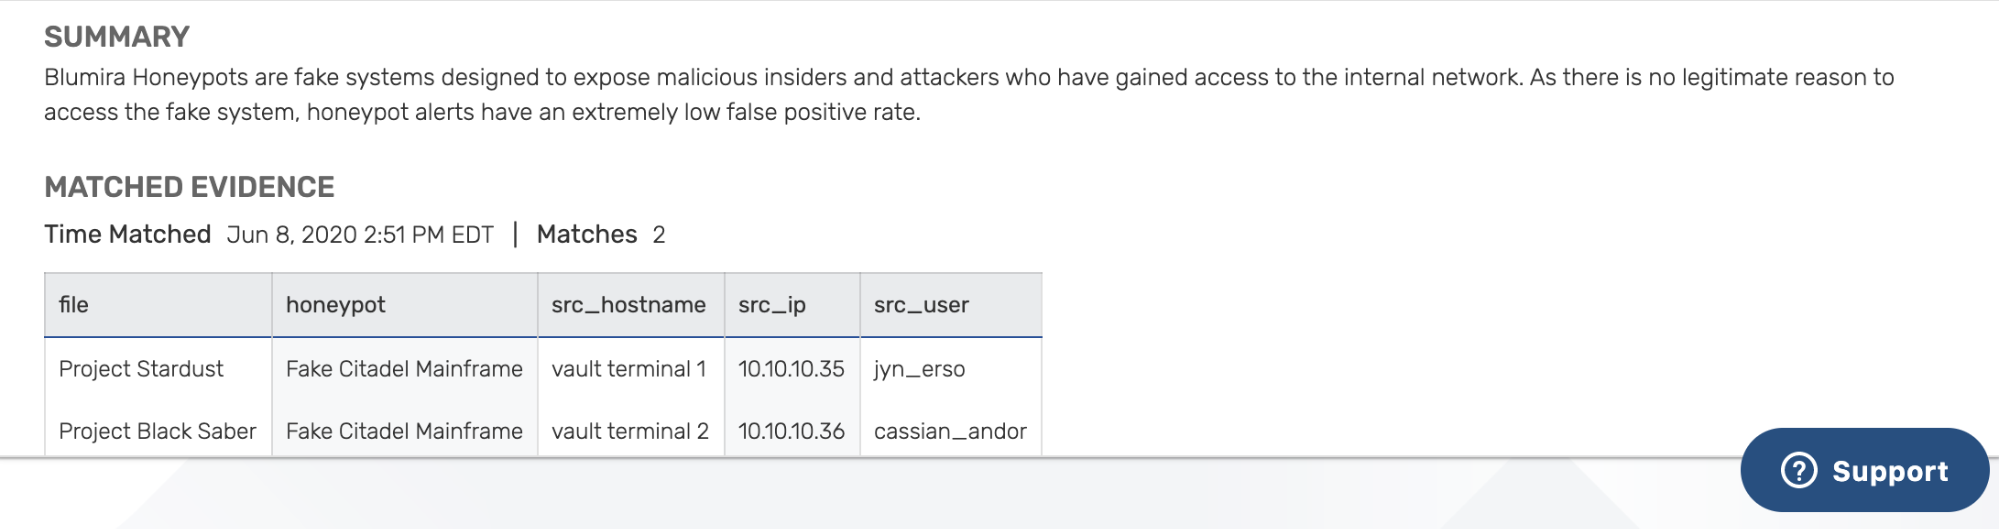Click the src_user column header

coord(951,305)
